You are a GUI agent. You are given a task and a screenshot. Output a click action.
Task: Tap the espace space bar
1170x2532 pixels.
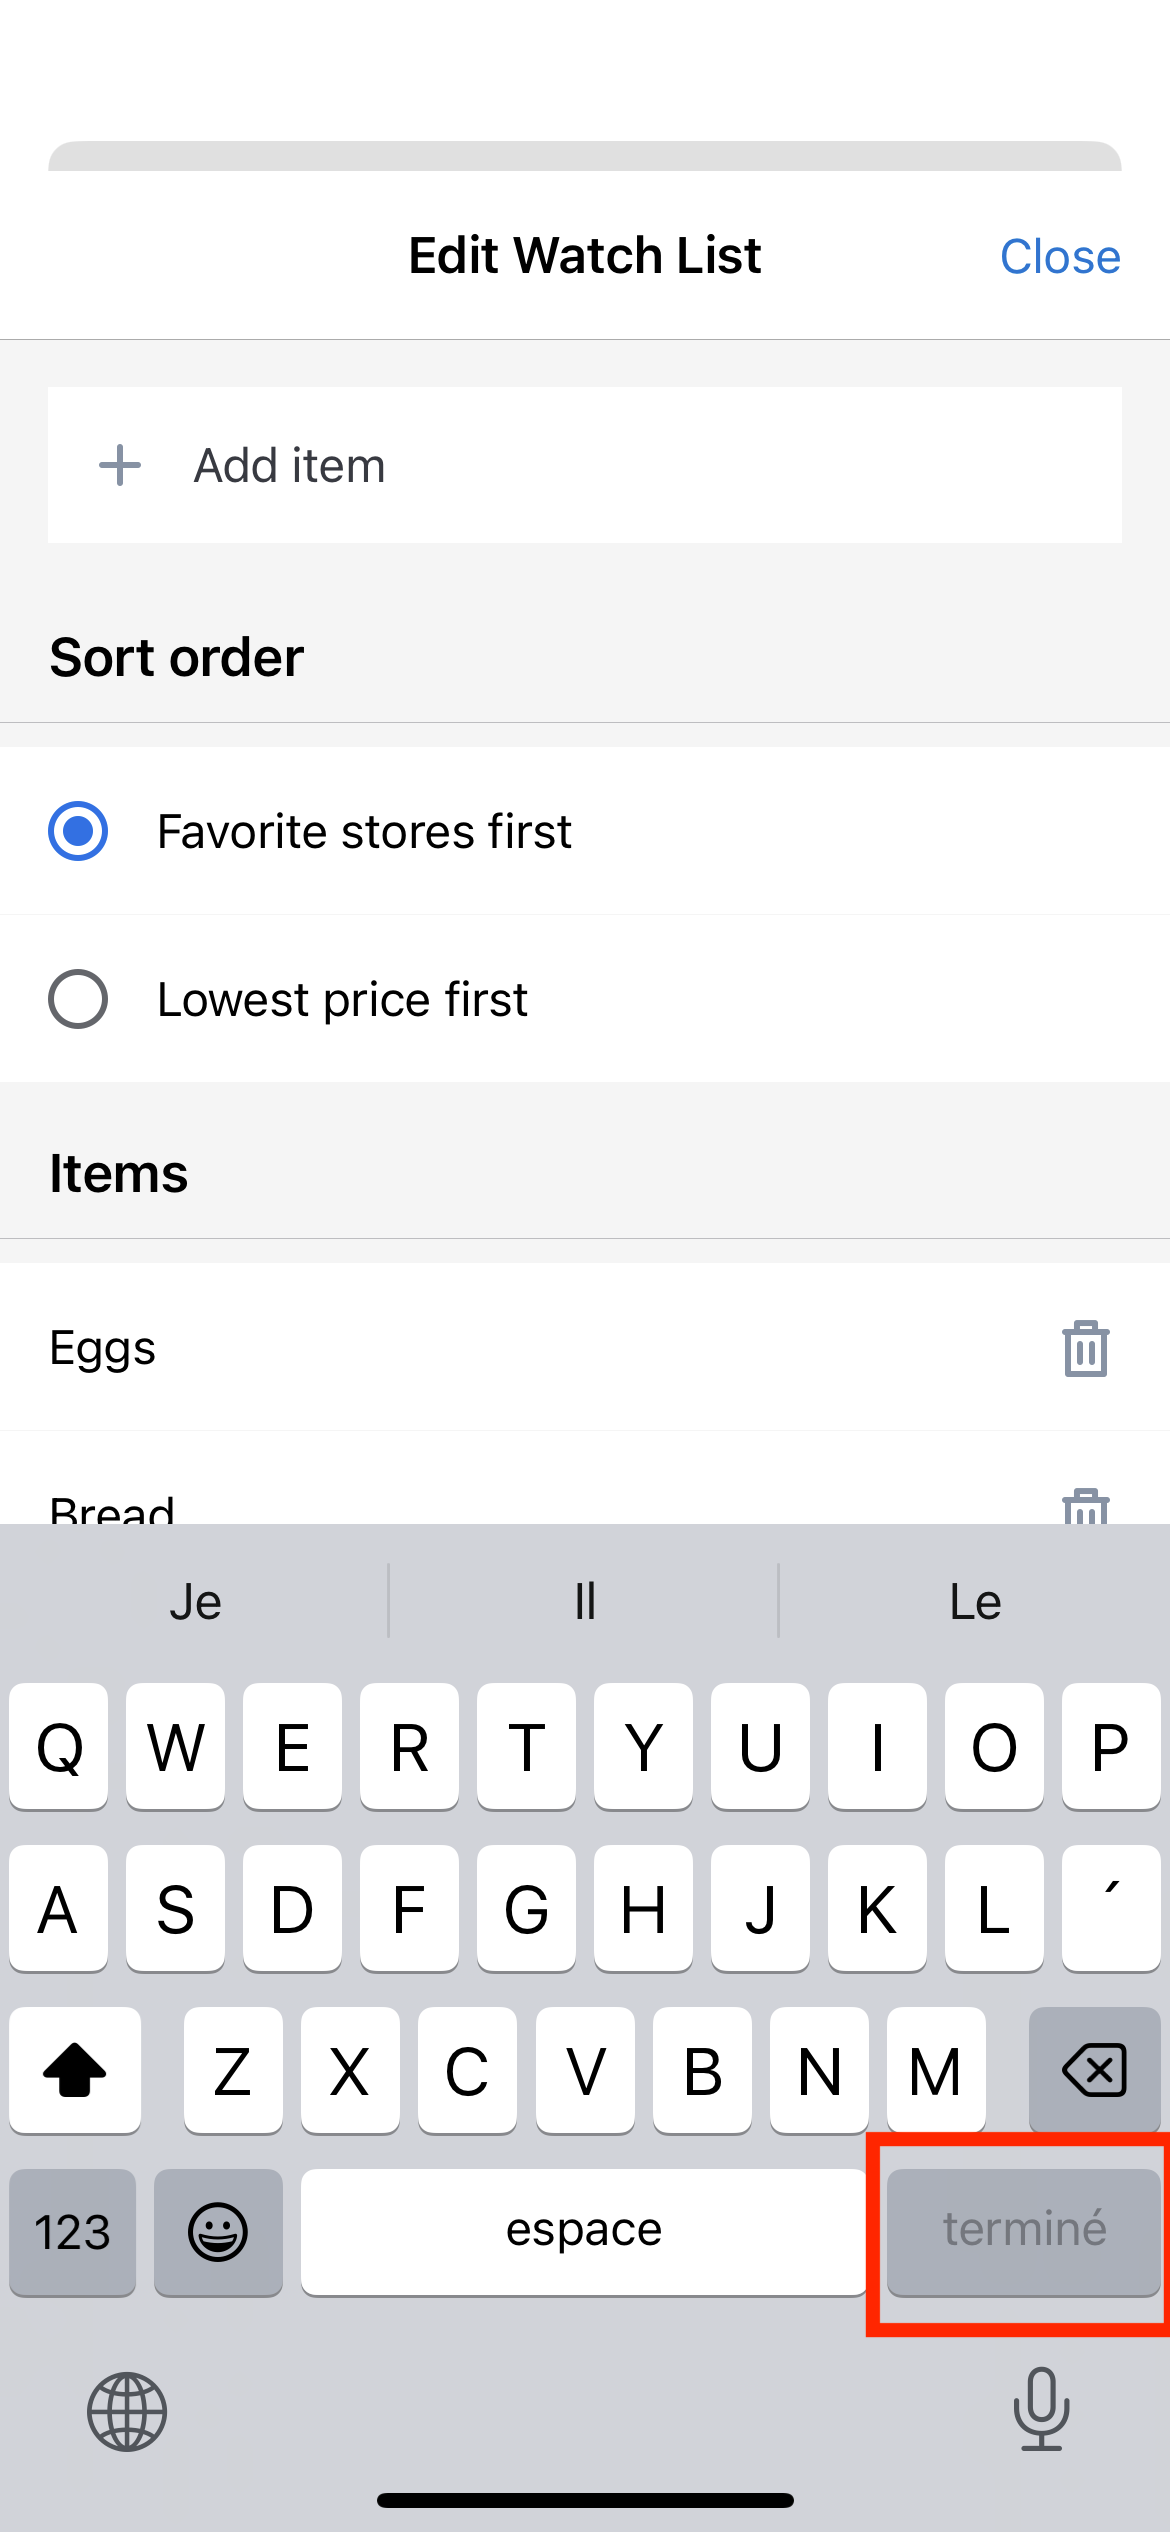coord(584,2232)
